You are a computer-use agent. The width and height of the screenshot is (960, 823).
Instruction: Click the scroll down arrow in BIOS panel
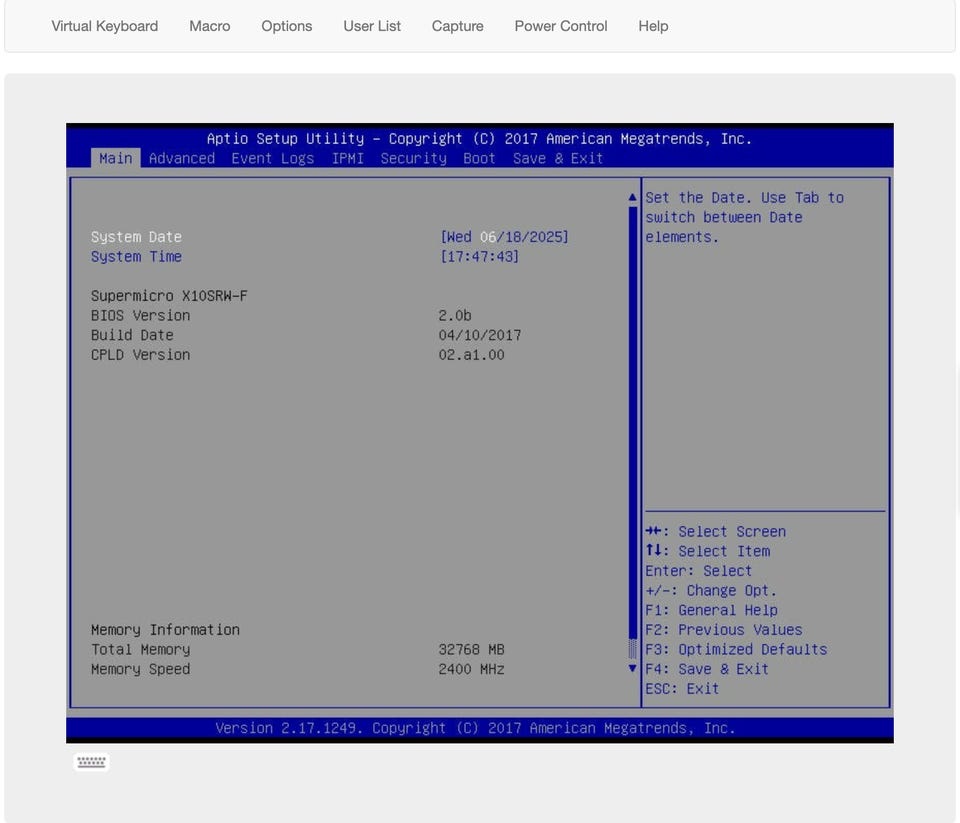tap(632, 668)
